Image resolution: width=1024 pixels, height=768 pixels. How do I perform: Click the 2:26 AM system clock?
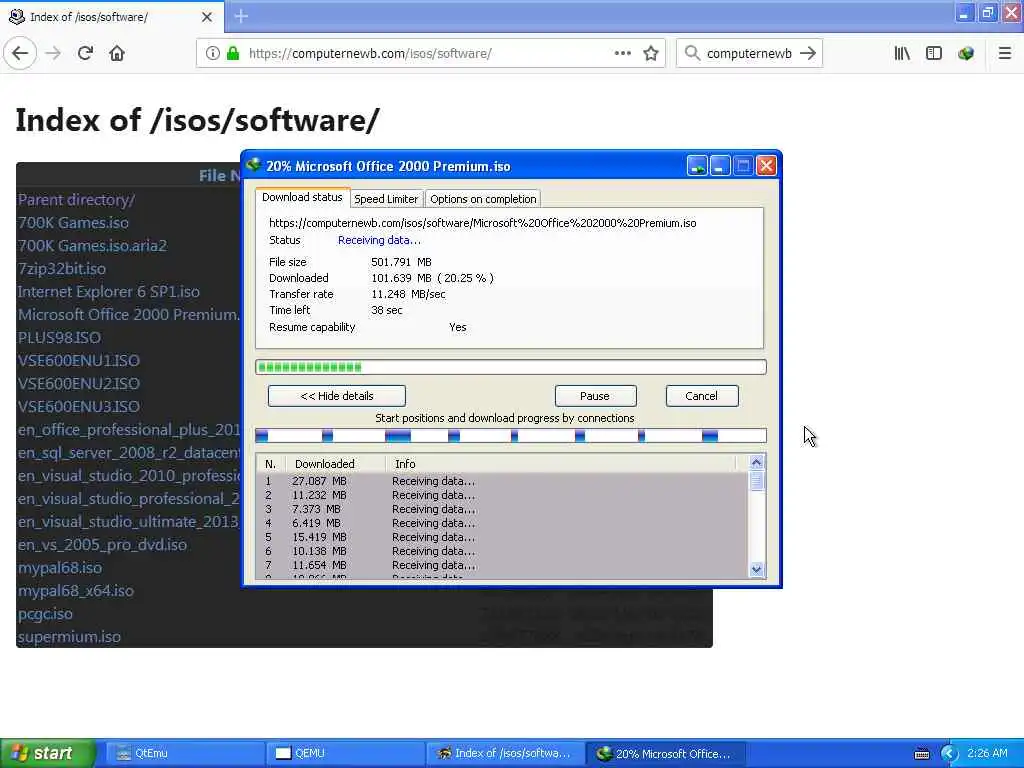(987, 754)
